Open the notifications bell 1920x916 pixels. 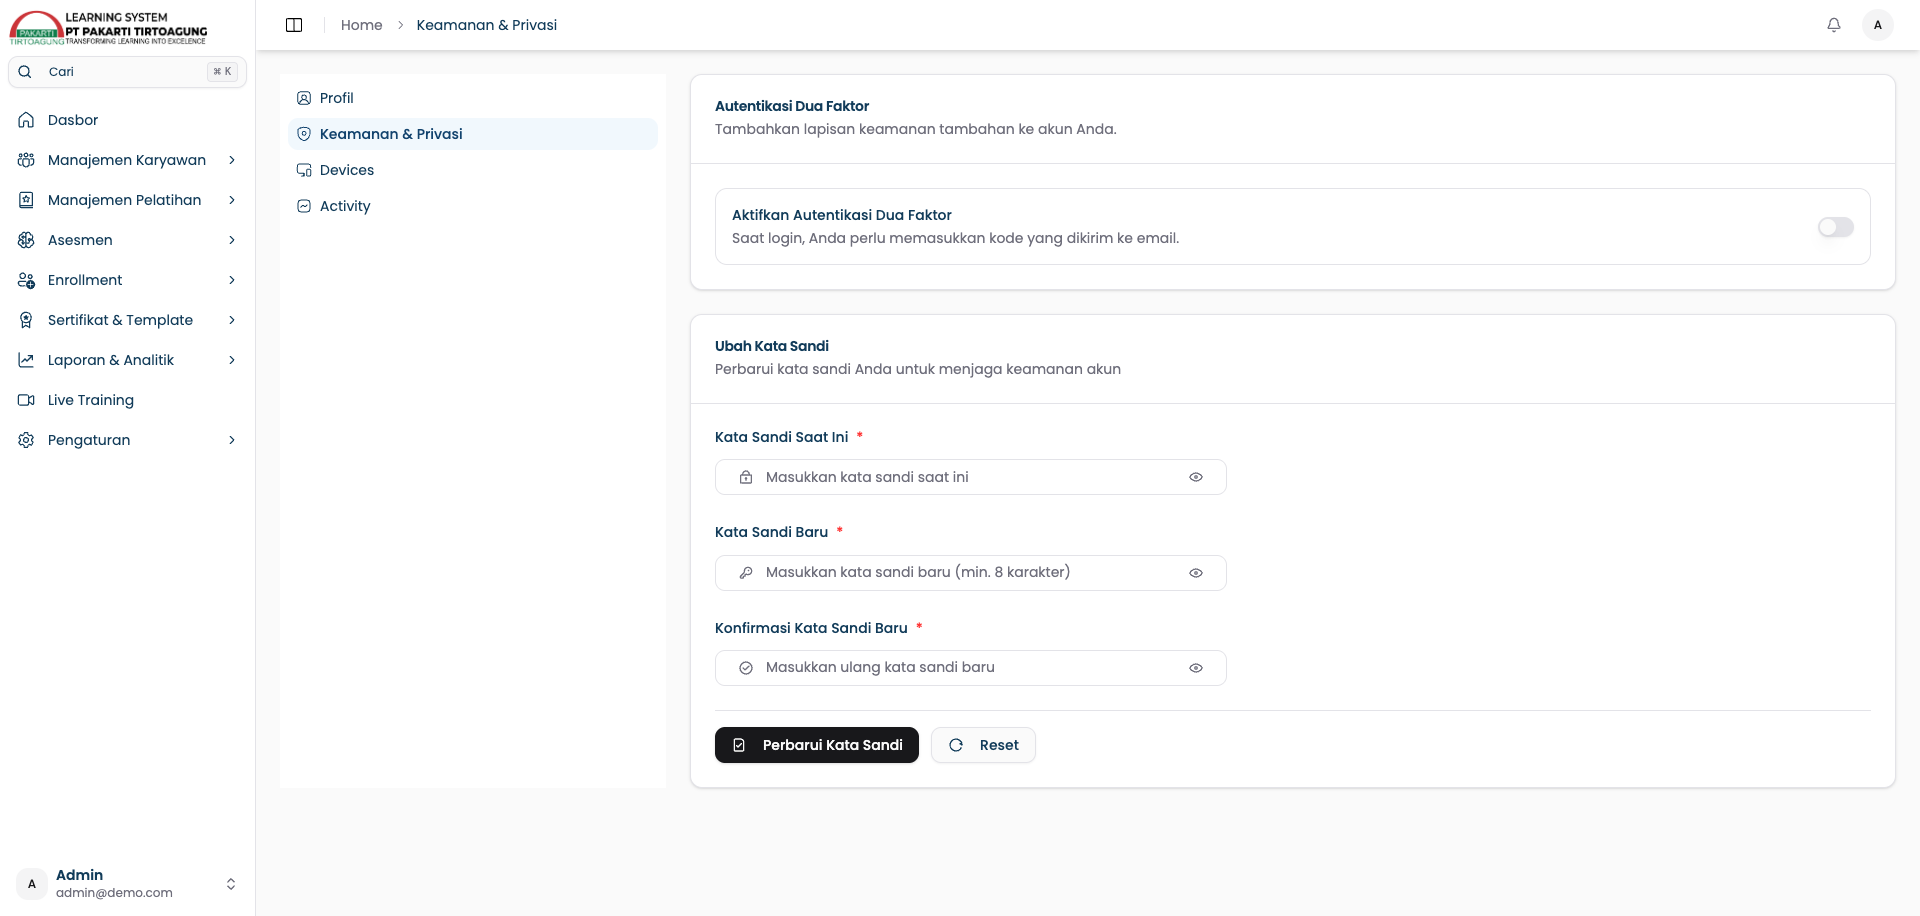coord(1834,25)
